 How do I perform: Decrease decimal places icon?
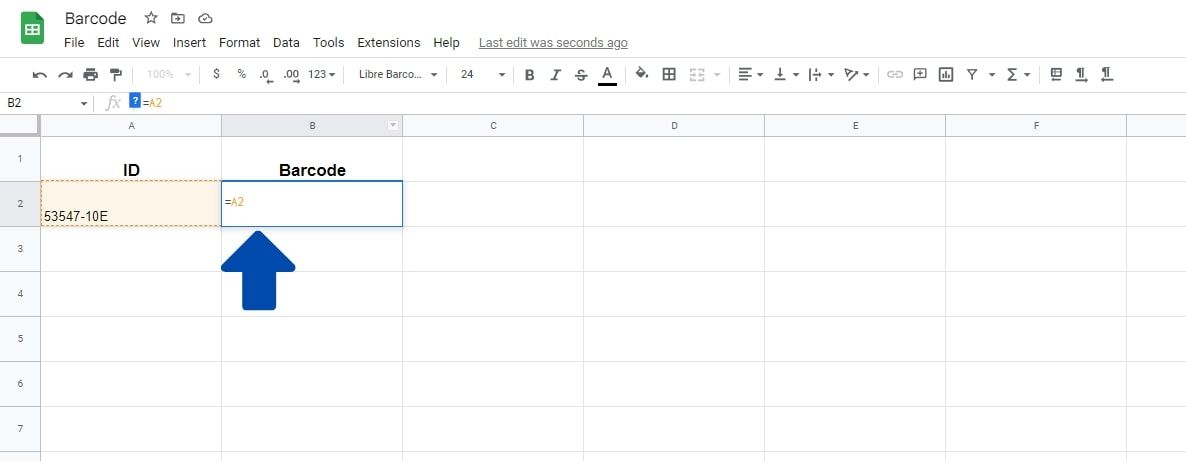tap(265, 74)
